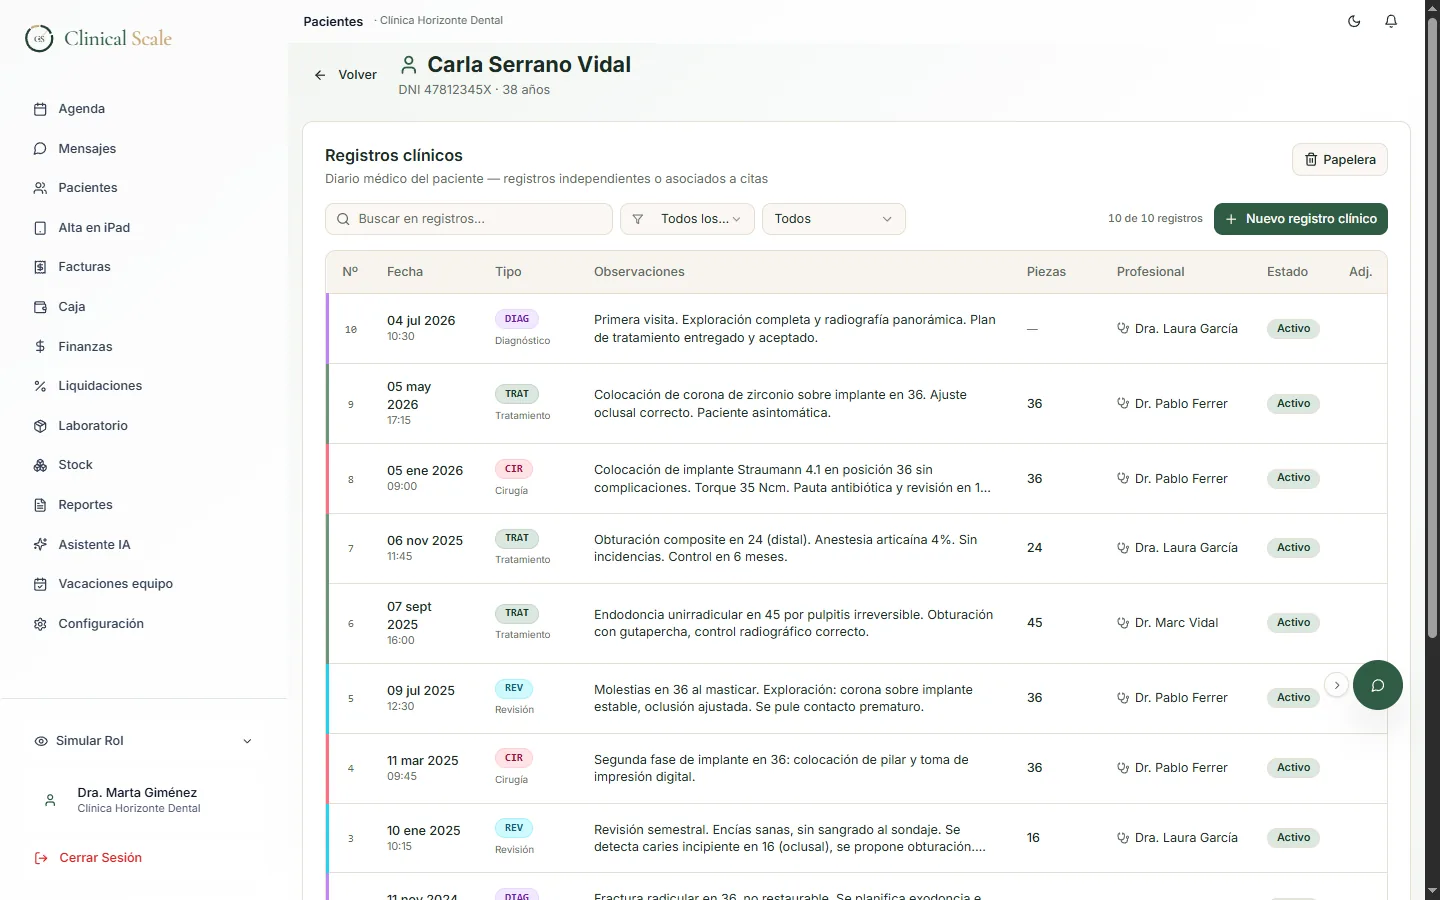The image size is (1440, 900).
Task: Click the Pacientes people icon
Action: [40, 188]
